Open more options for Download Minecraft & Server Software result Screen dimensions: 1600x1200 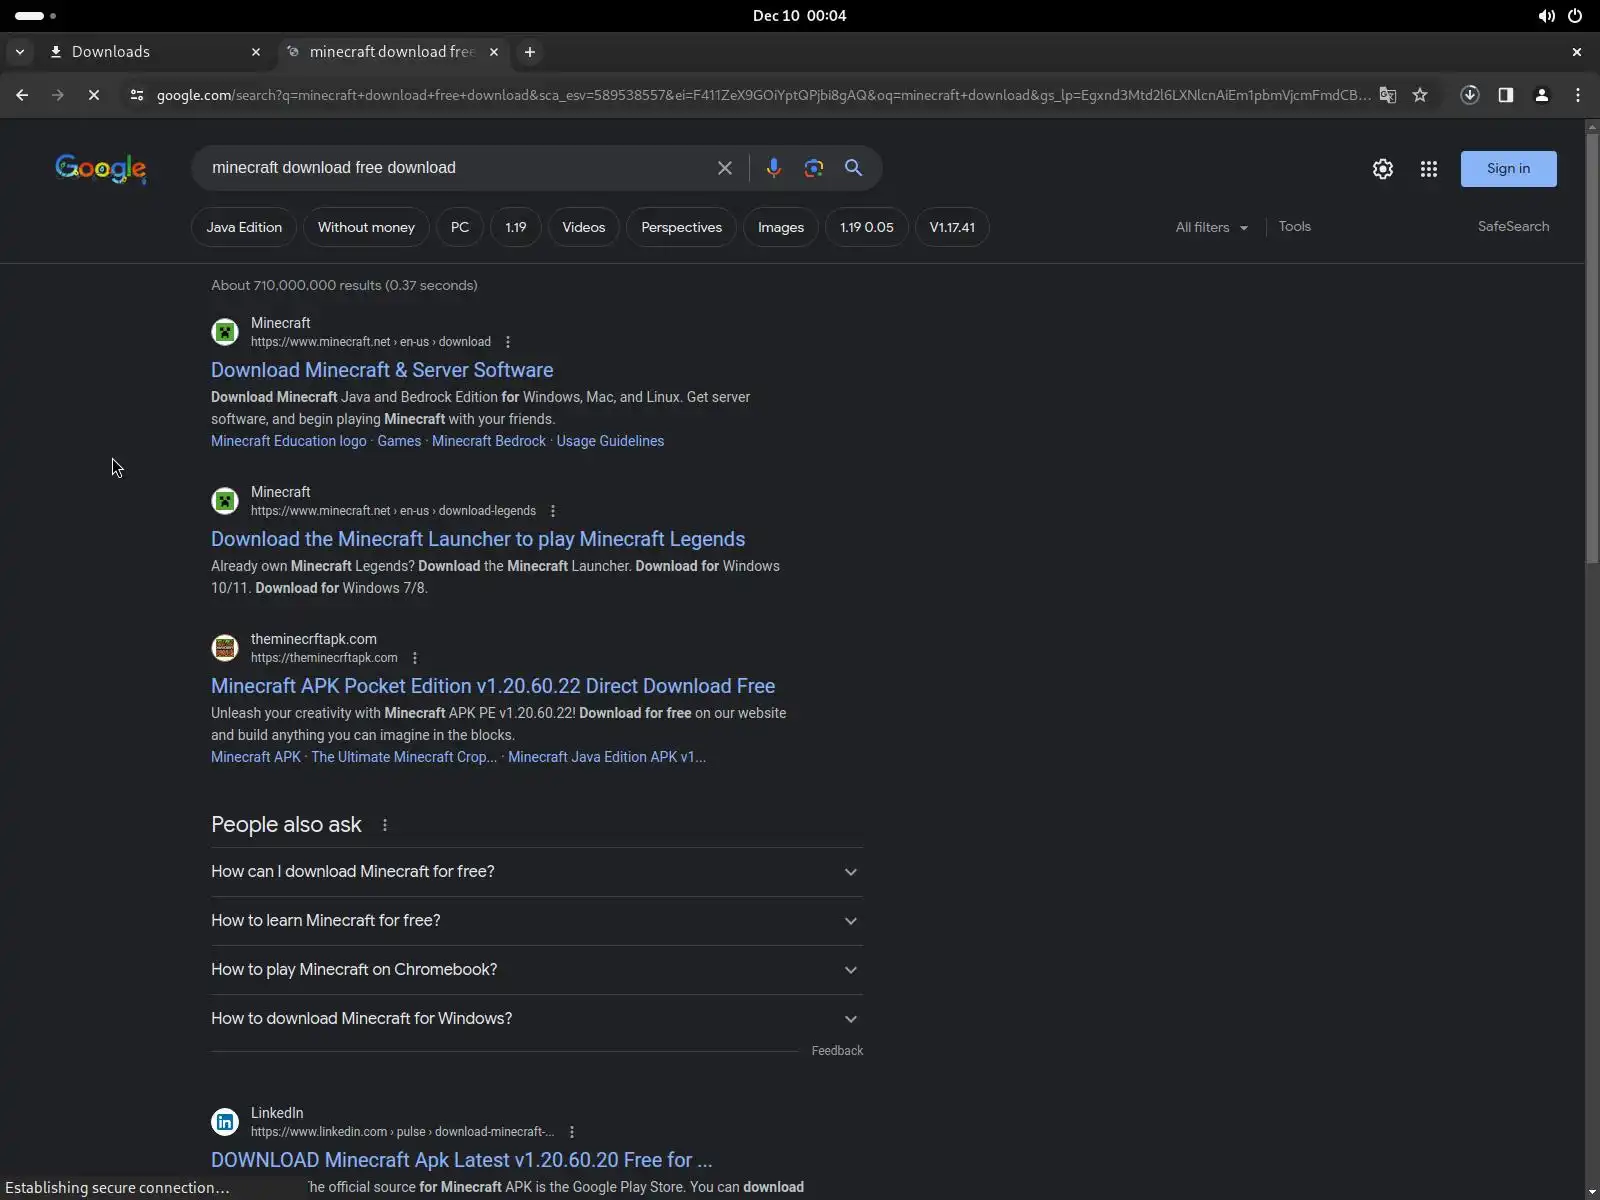508,342
